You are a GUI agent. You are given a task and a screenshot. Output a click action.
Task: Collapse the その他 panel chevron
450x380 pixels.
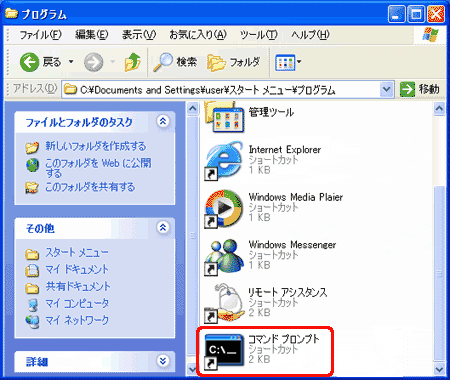tap(163, 228)
